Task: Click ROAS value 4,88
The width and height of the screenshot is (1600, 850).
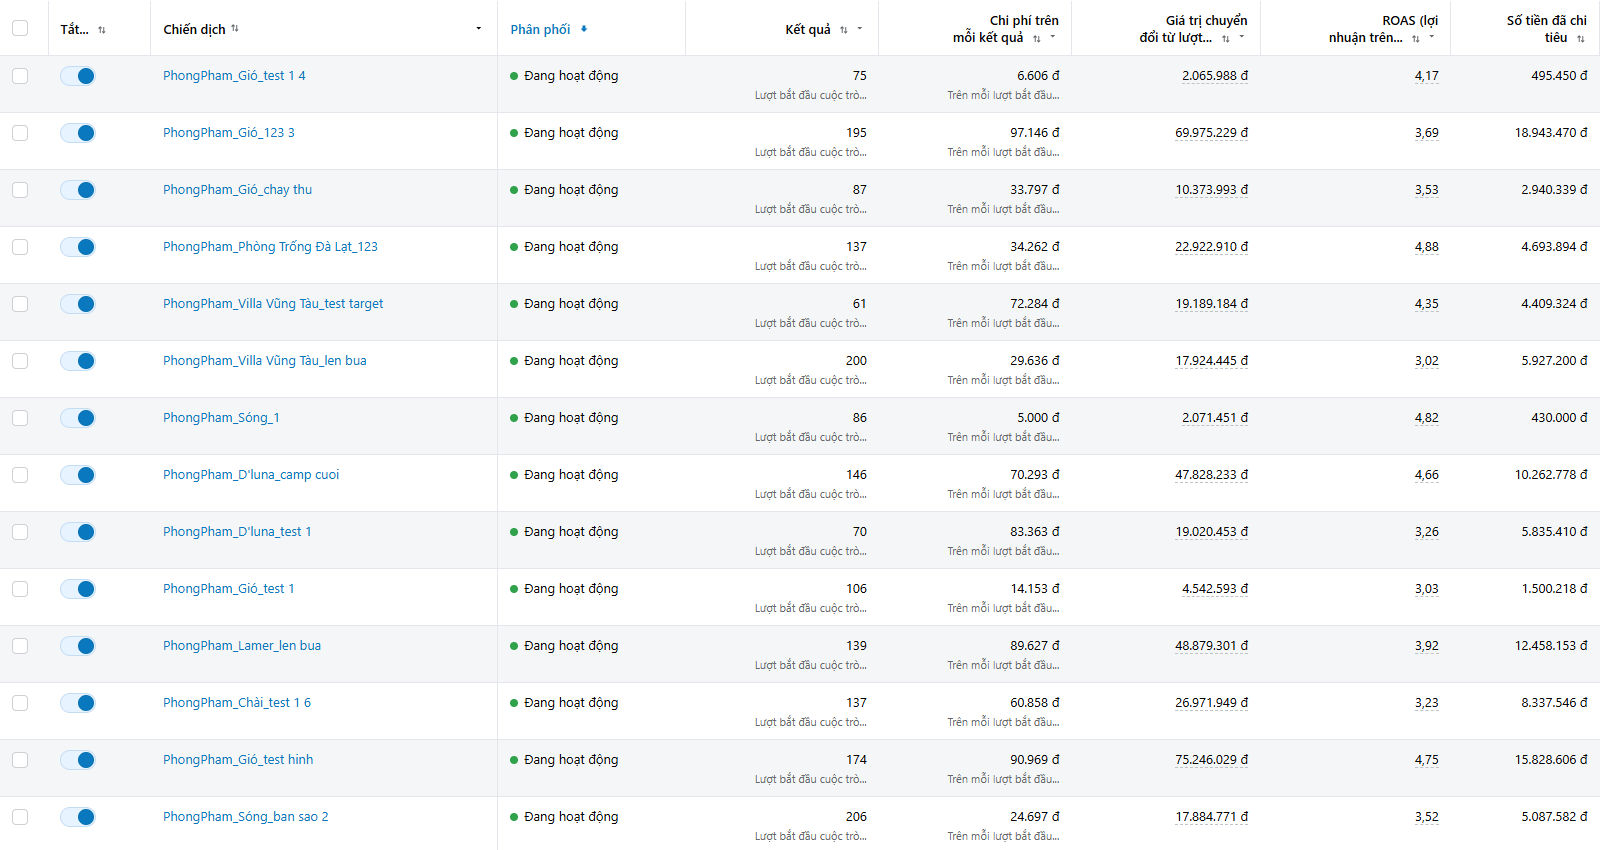Action: [1427, 247]
